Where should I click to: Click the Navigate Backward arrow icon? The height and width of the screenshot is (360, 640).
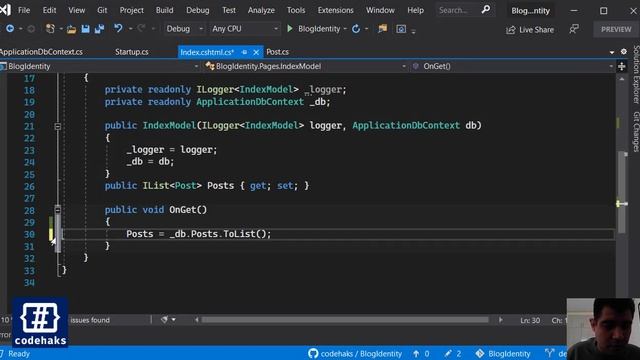(10, 29)
